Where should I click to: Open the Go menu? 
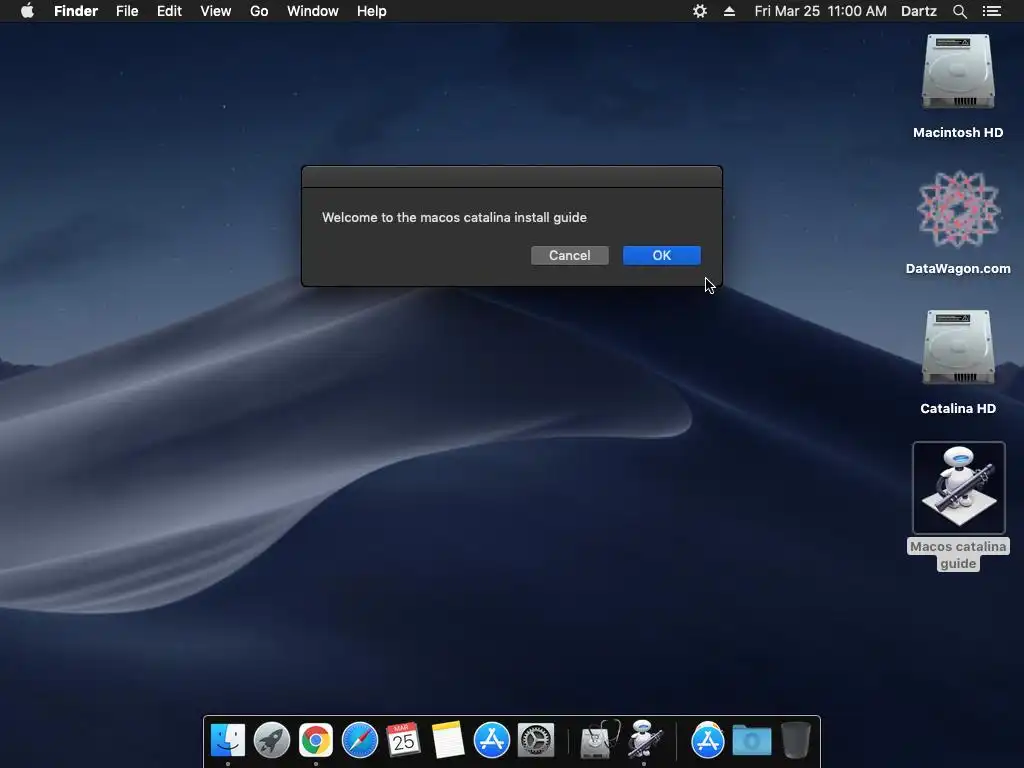(x=259, y=11)
